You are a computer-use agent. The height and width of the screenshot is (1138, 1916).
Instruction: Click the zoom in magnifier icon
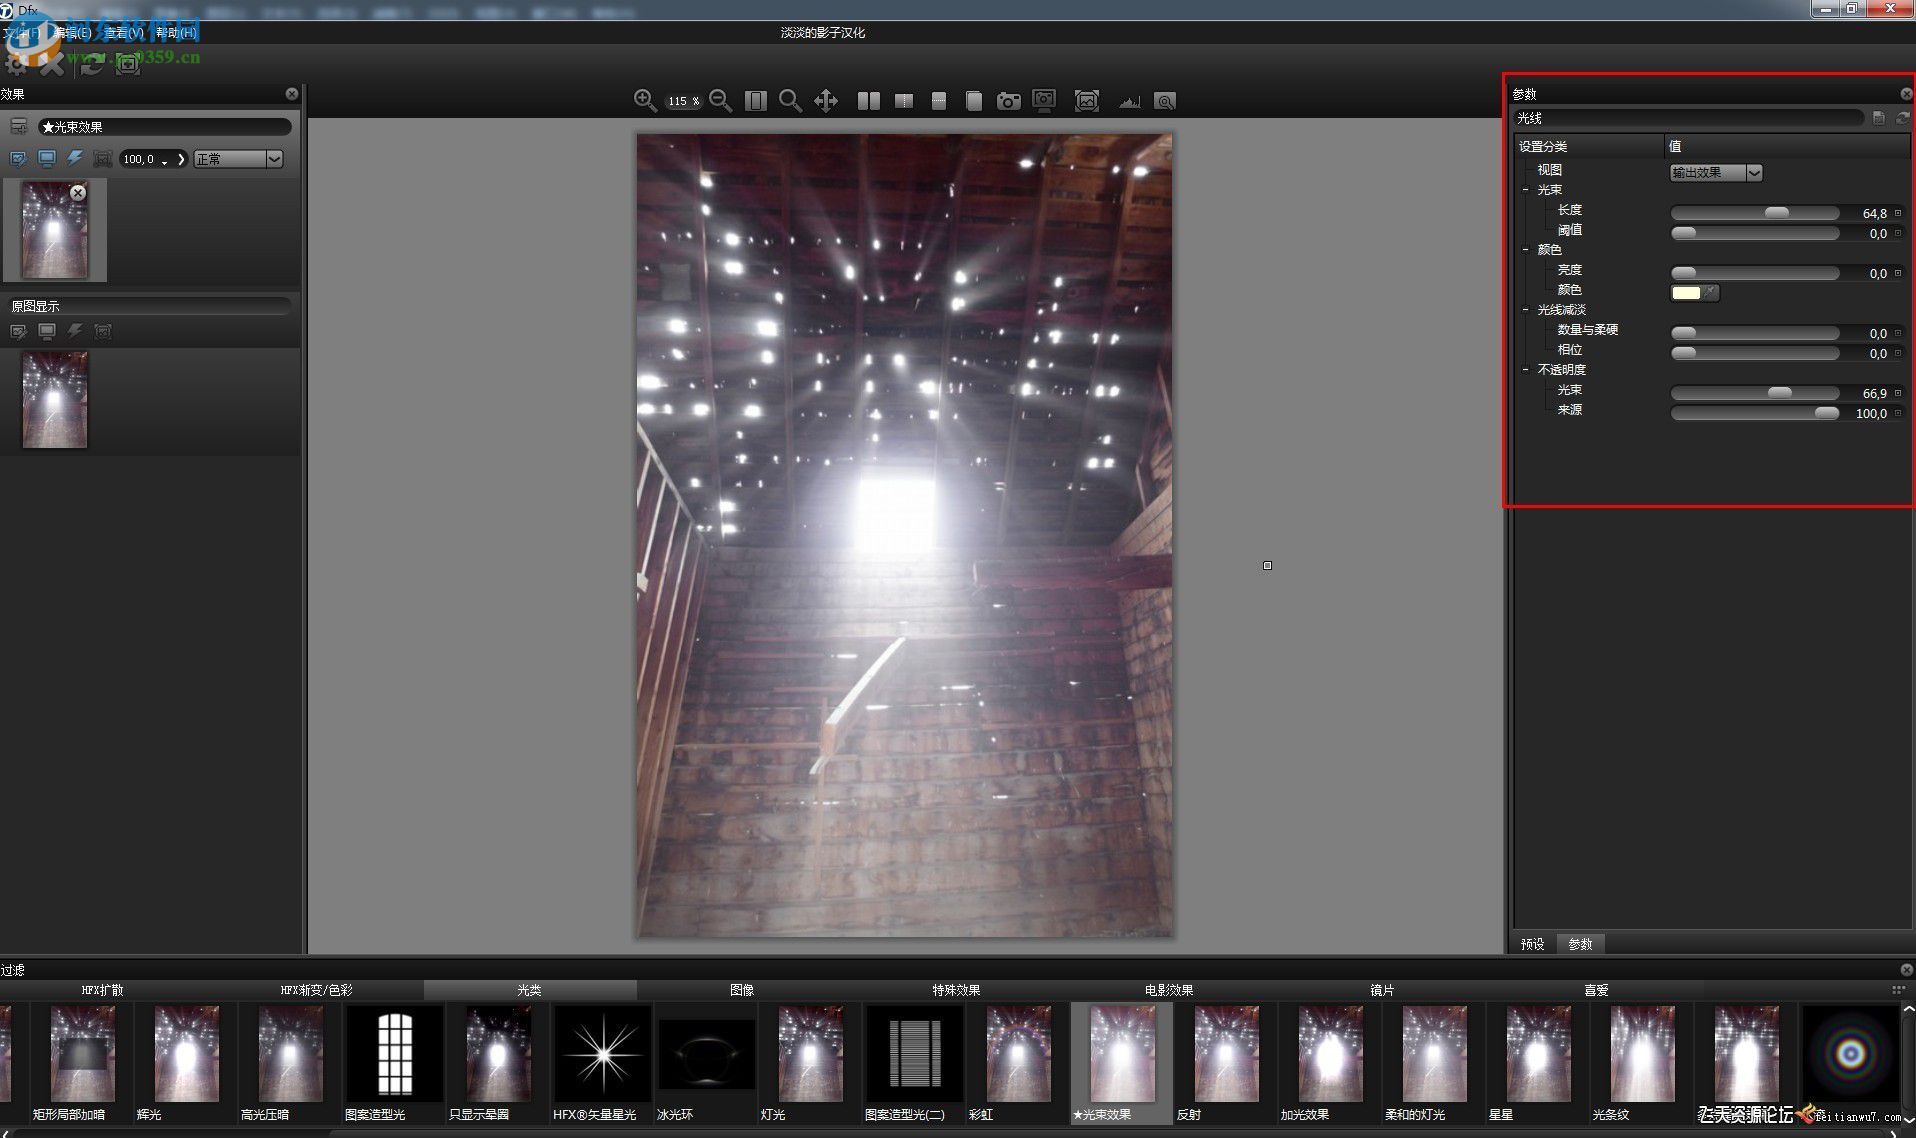tap(644, 100)
